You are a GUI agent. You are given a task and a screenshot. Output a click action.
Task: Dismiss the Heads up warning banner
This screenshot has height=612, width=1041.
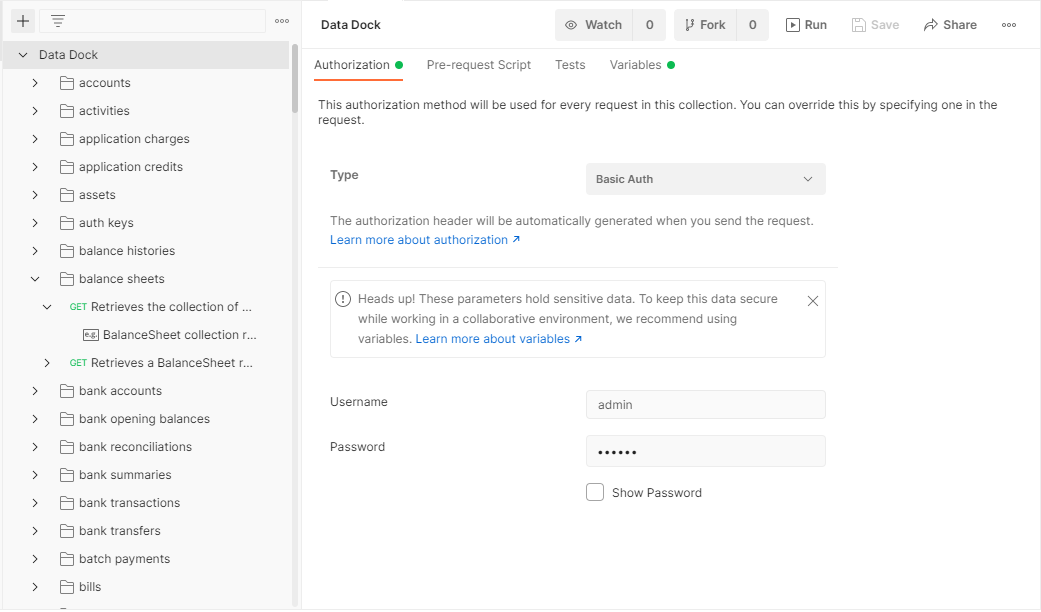tap(813, 301)
